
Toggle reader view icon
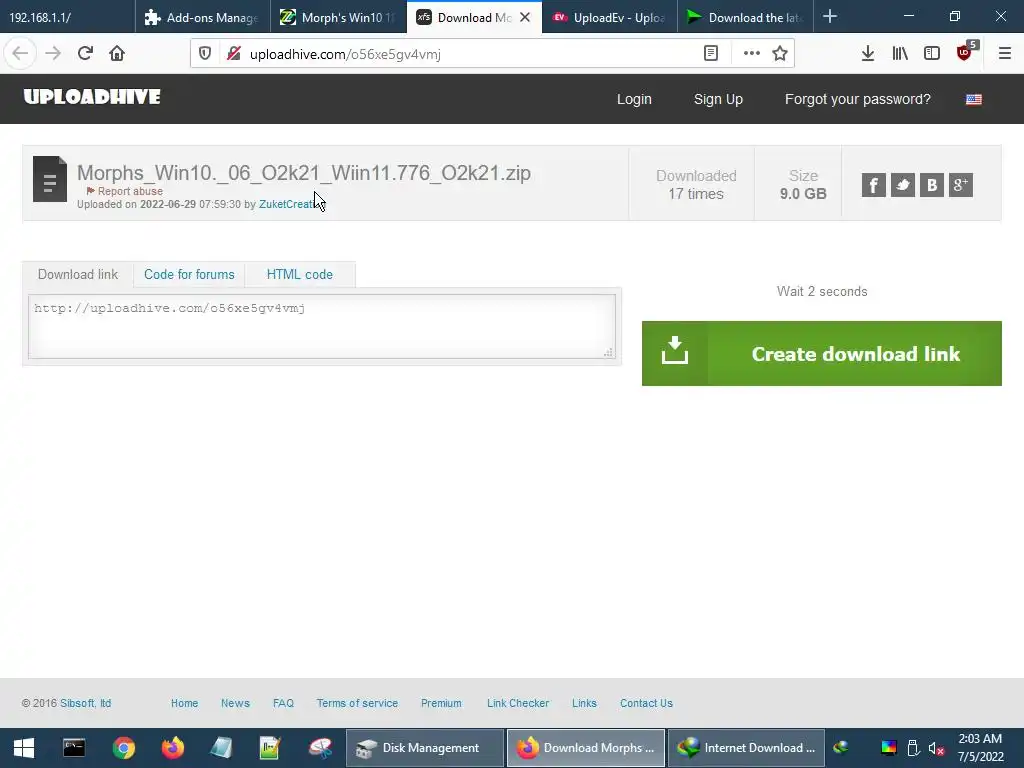coord(711,54)
